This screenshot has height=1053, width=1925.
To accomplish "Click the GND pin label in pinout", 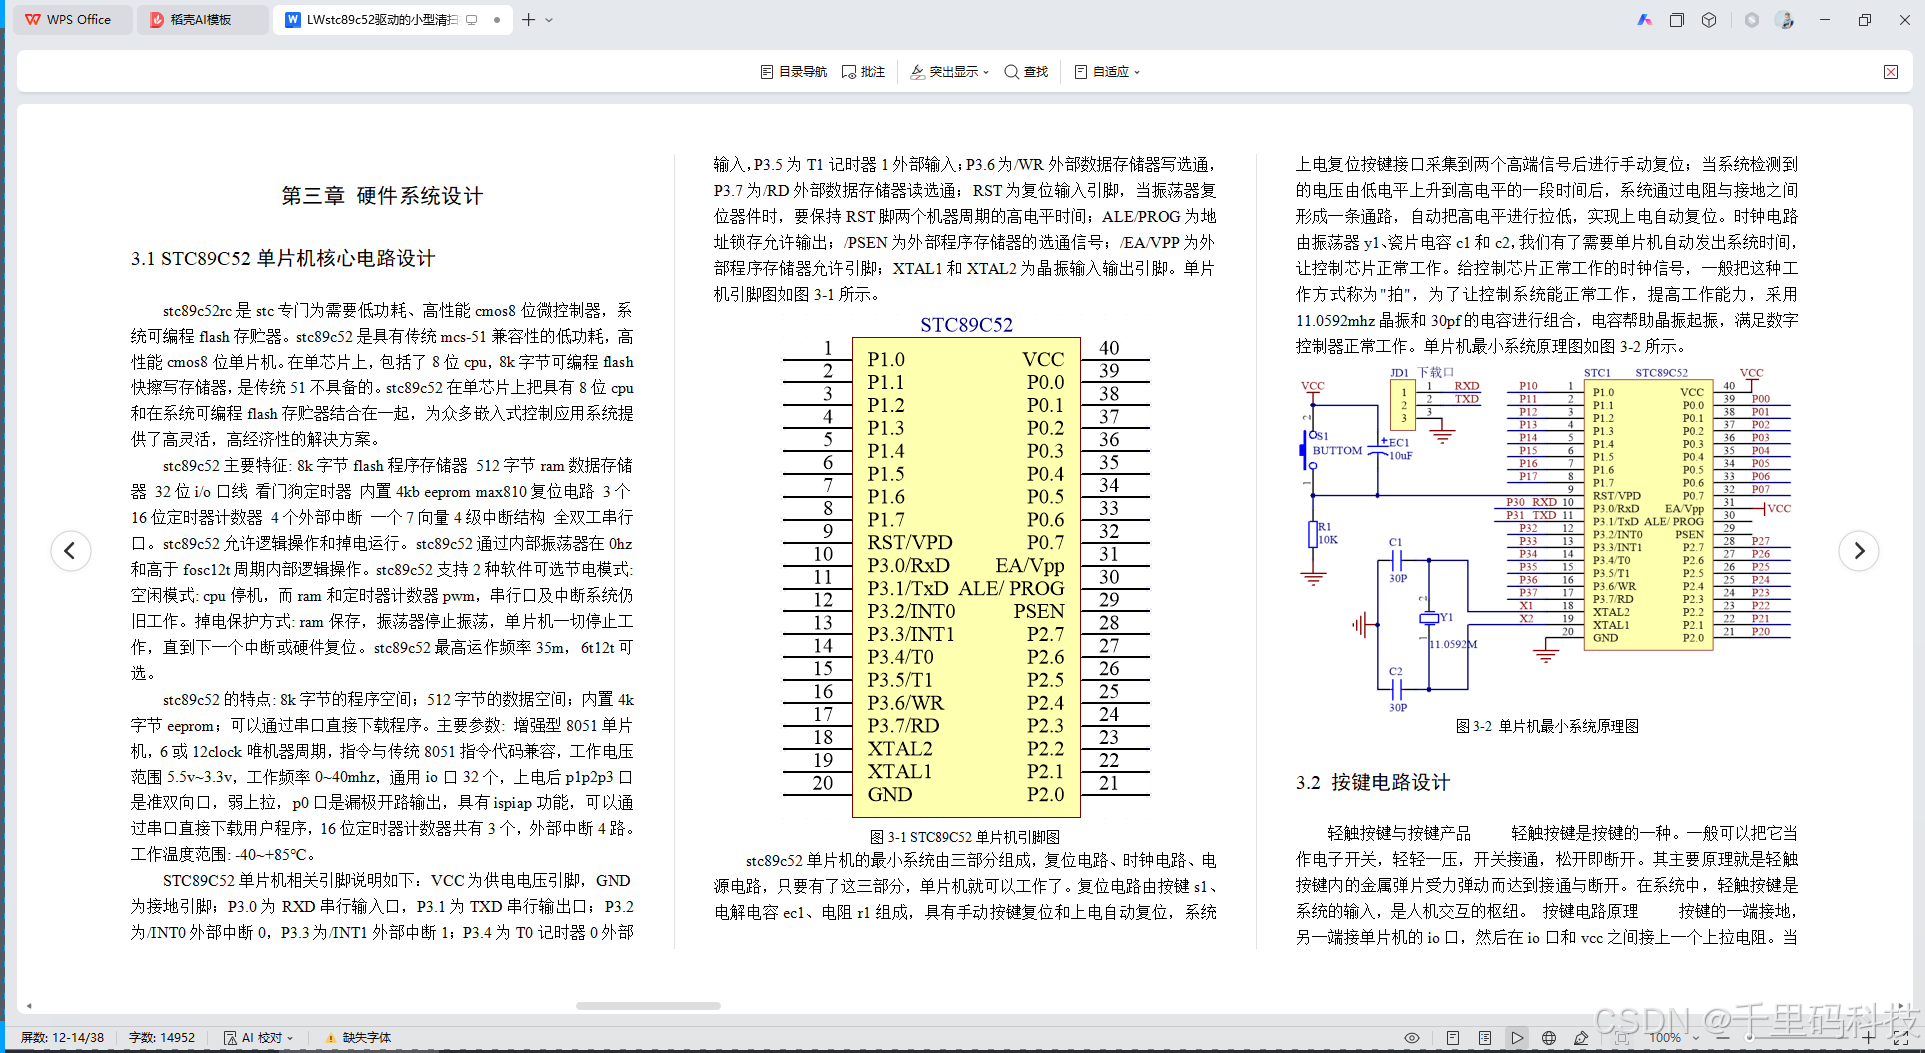I will point(889,794).
